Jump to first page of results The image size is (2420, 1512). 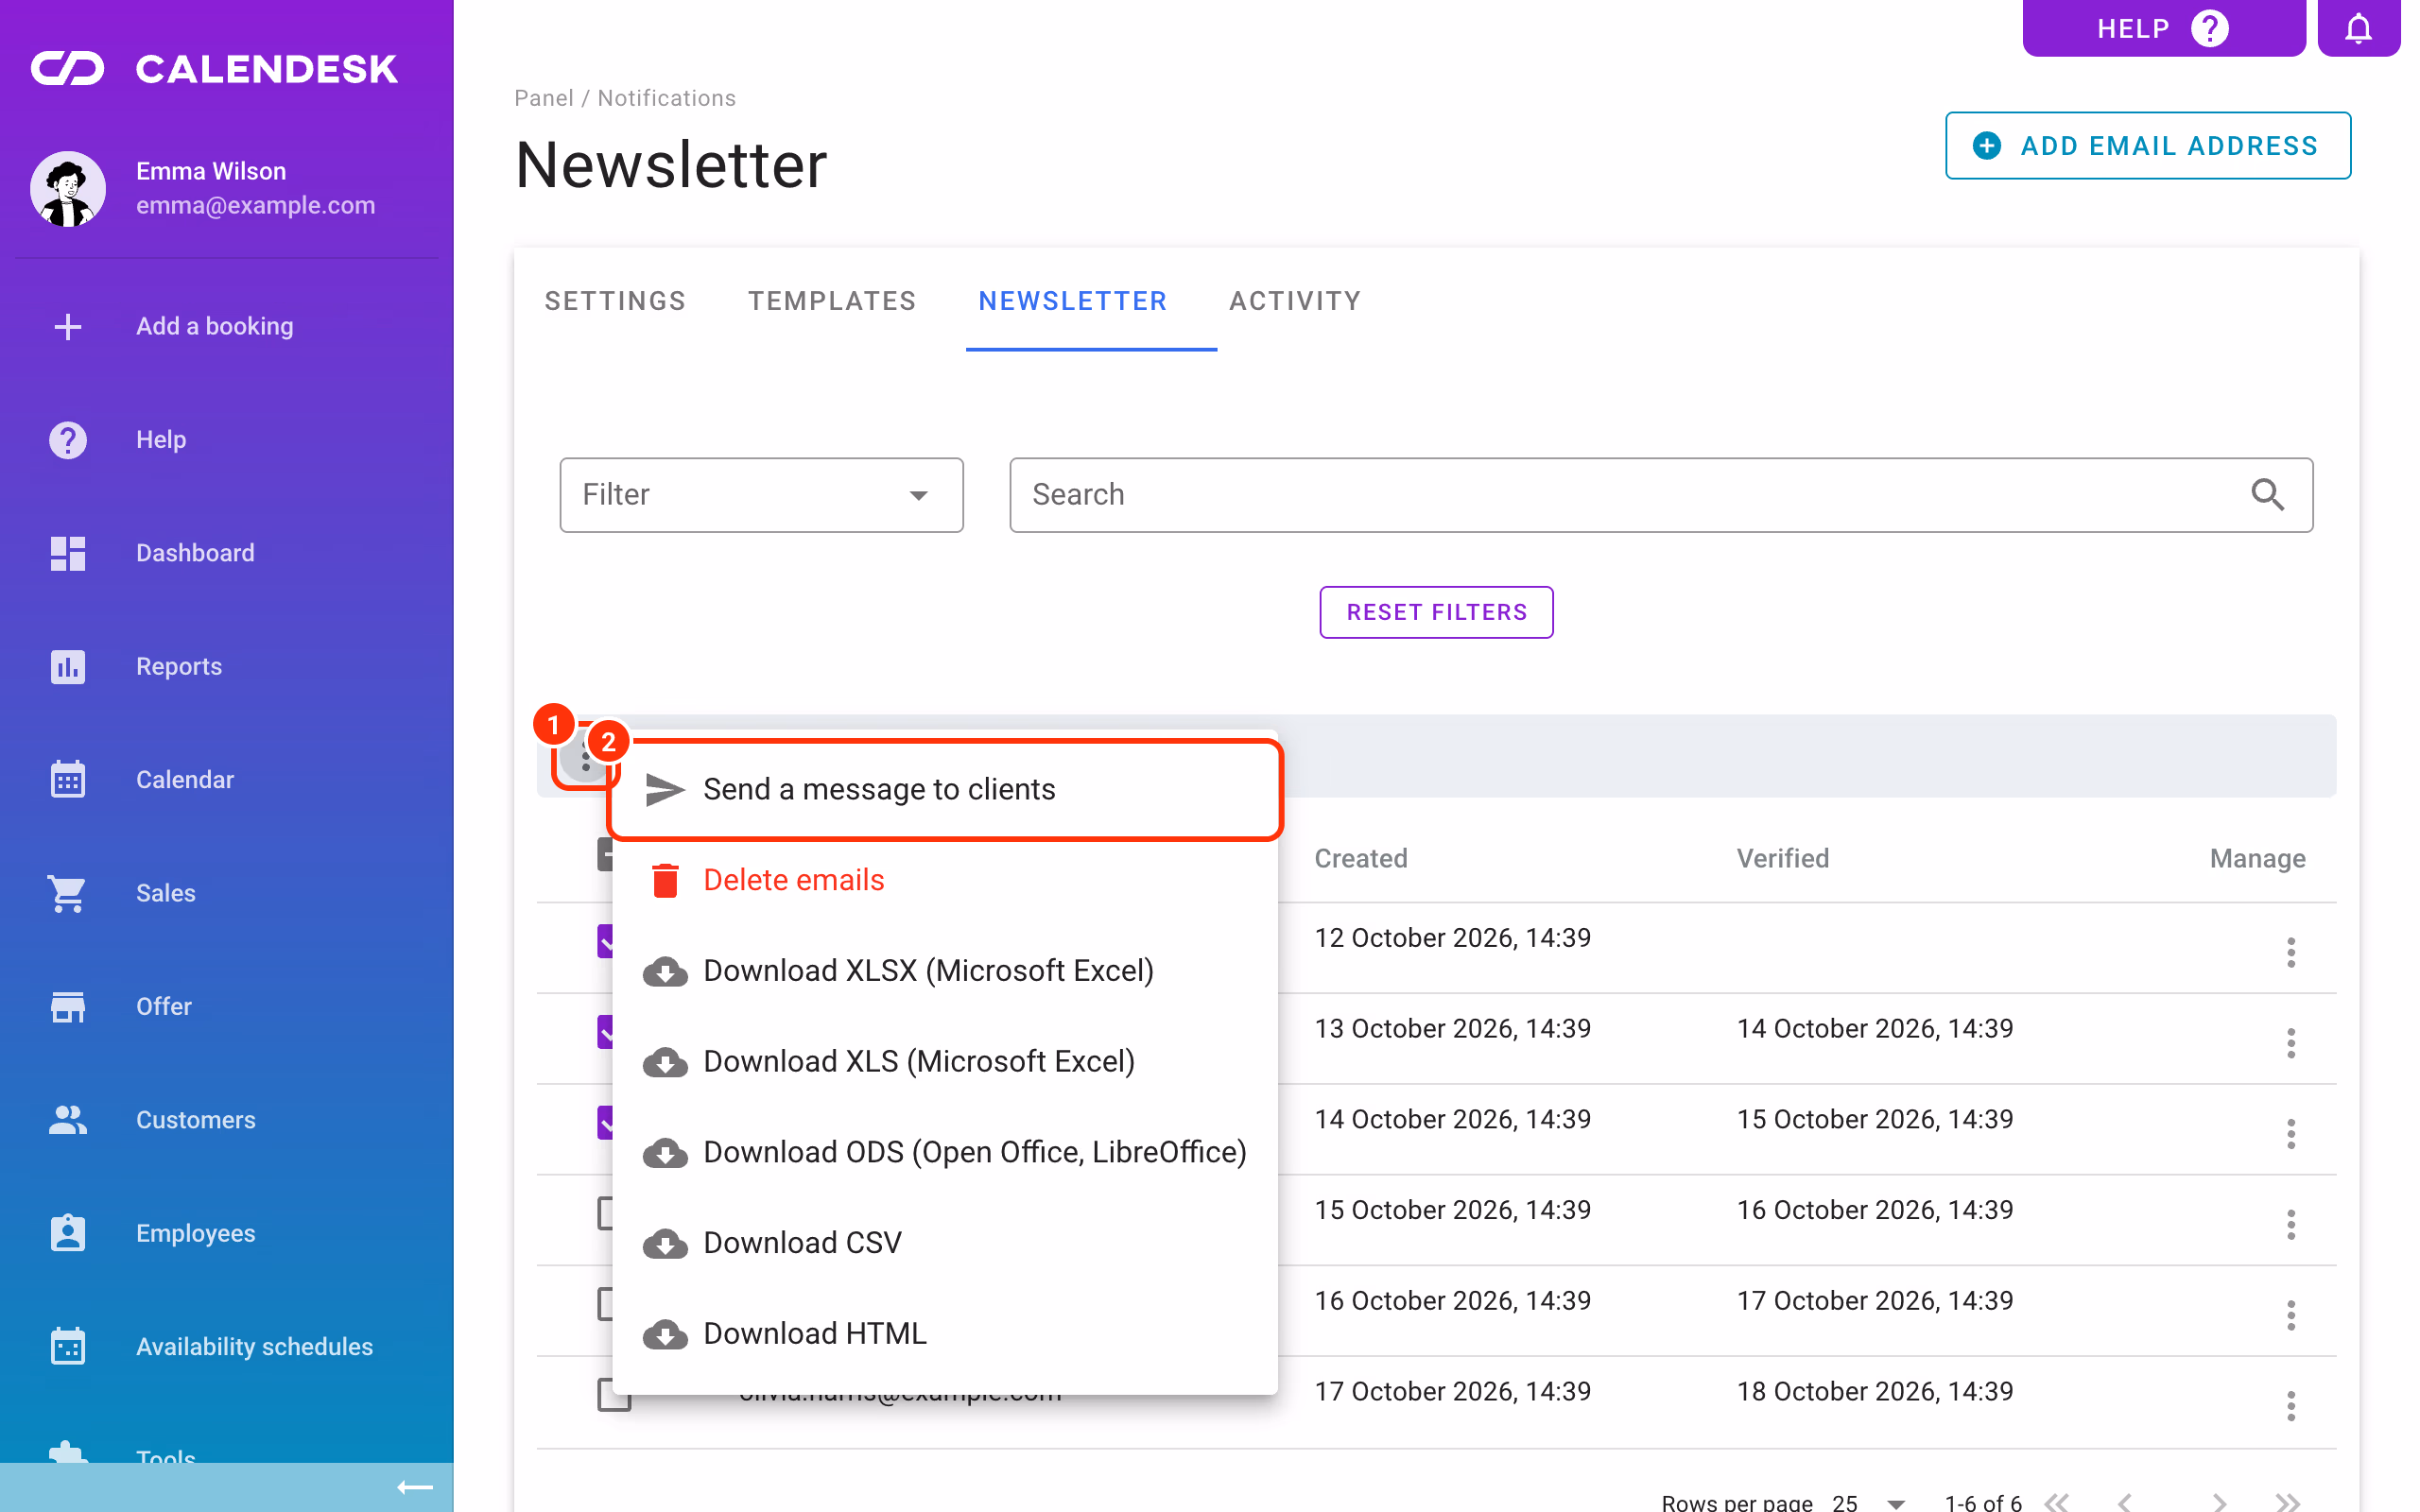tap(2056, 1502)
